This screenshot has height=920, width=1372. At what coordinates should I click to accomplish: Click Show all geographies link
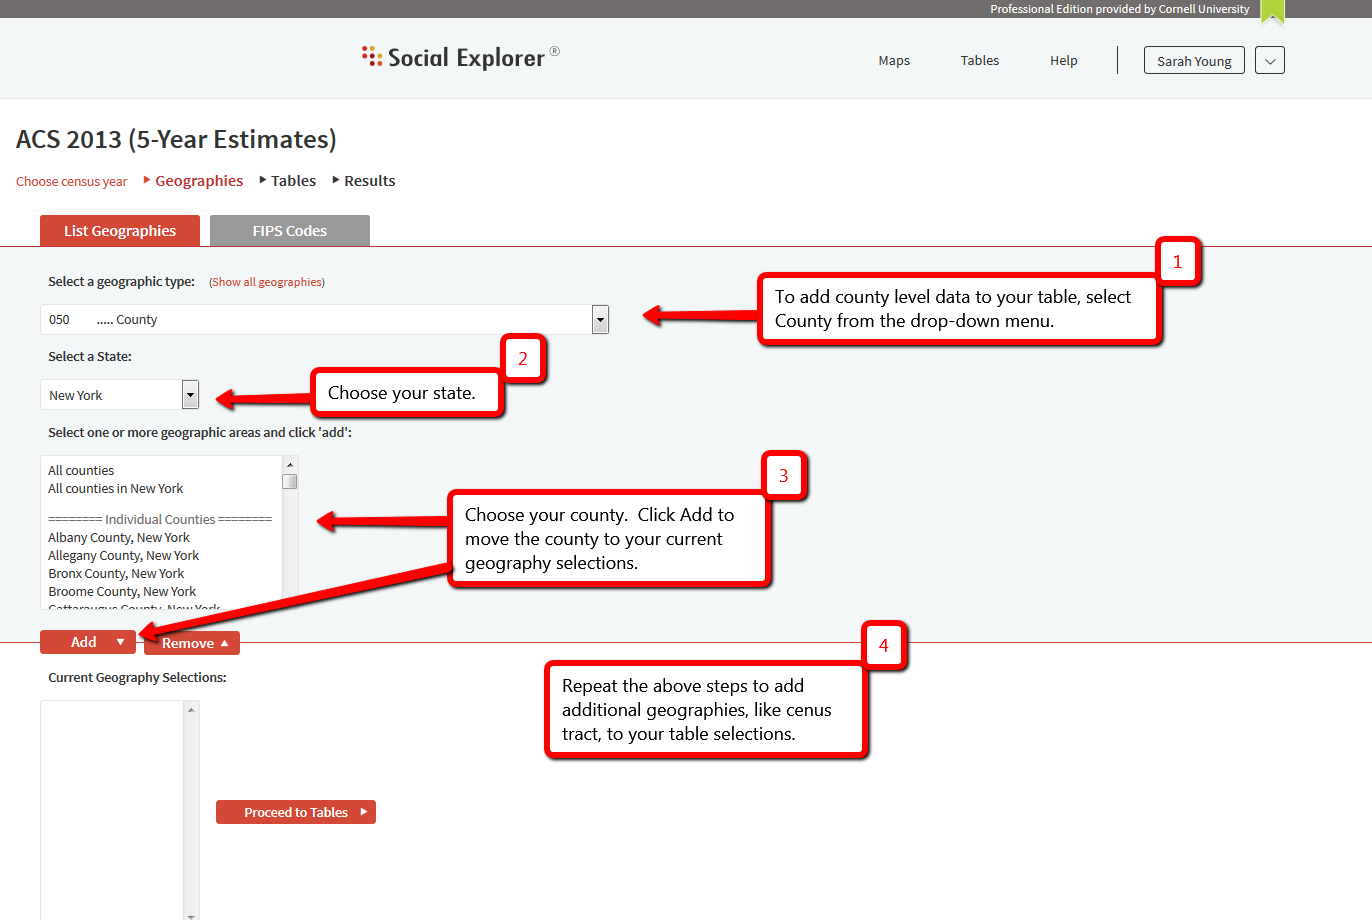pyautogui.click(x=267, y=282)
